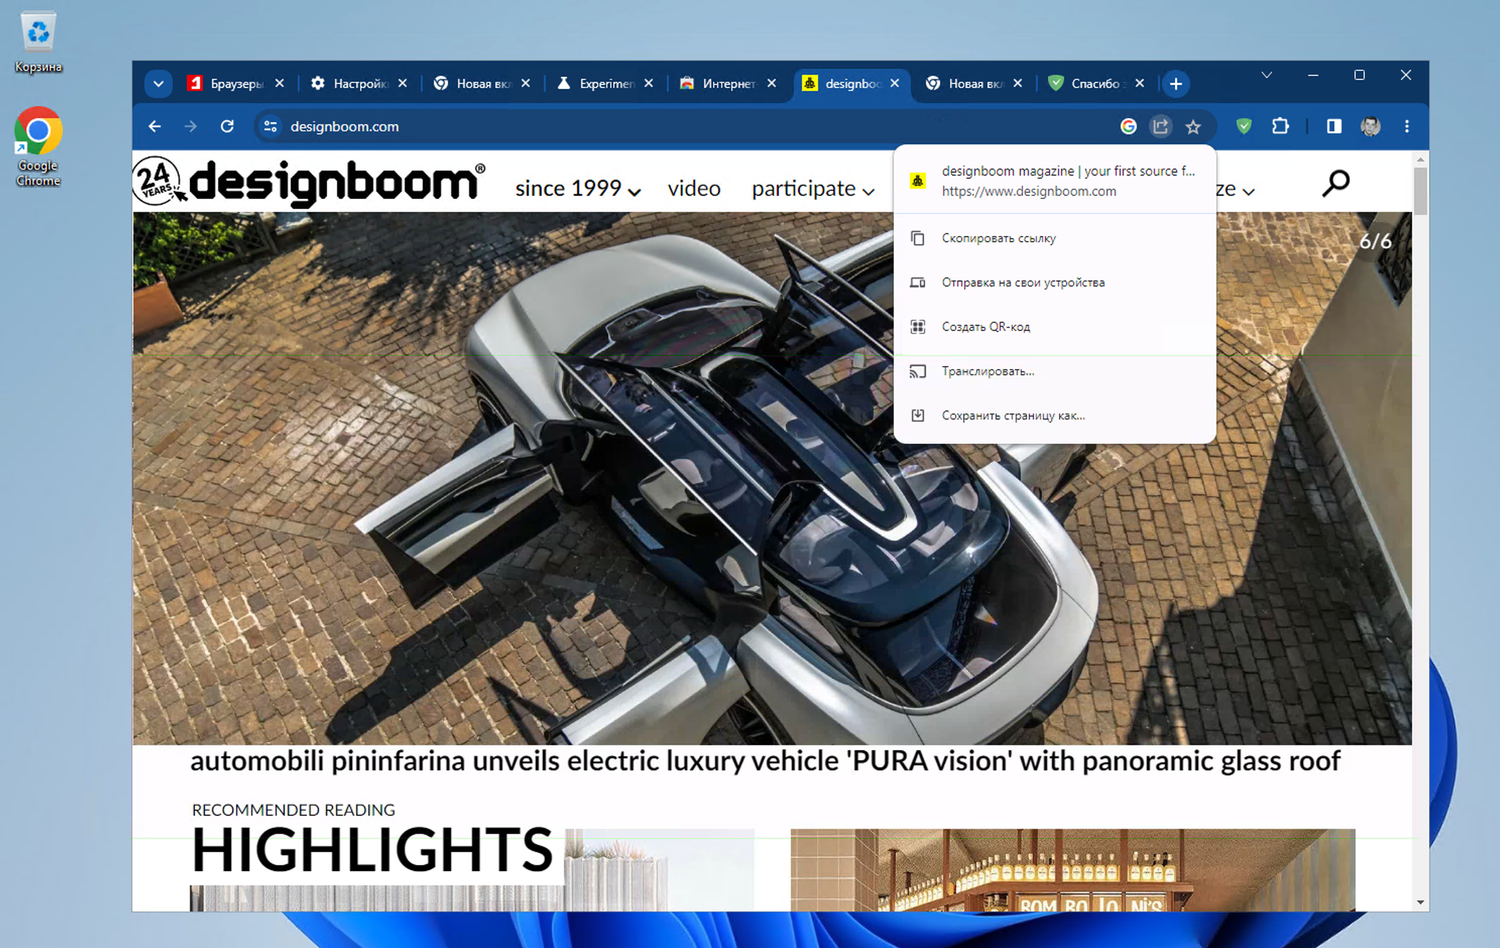Close the Интернет tab
The image size is (1500, 948).
point(772,84)
